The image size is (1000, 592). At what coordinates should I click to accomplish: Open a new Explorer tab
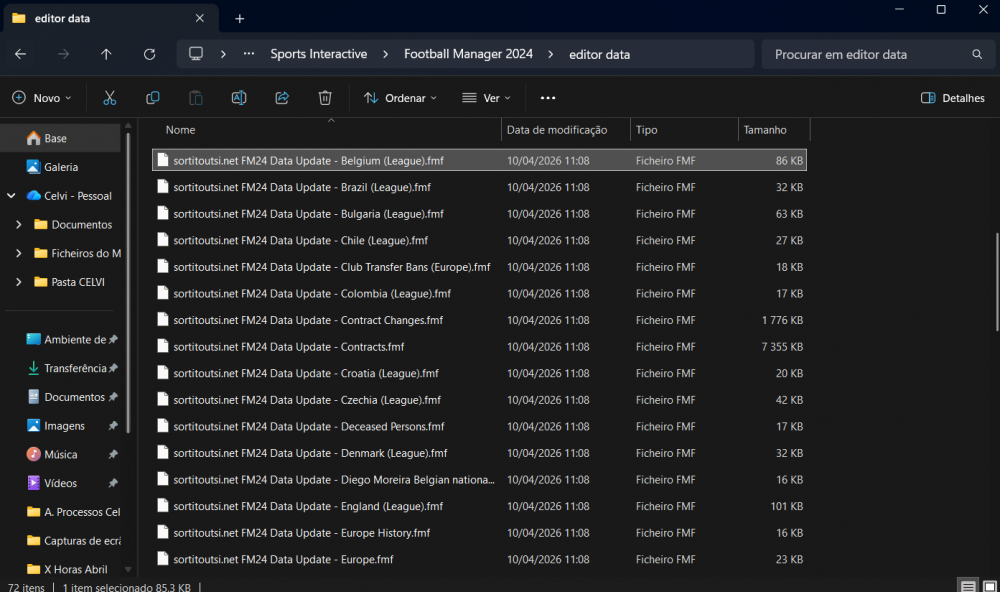coord(239,18)
